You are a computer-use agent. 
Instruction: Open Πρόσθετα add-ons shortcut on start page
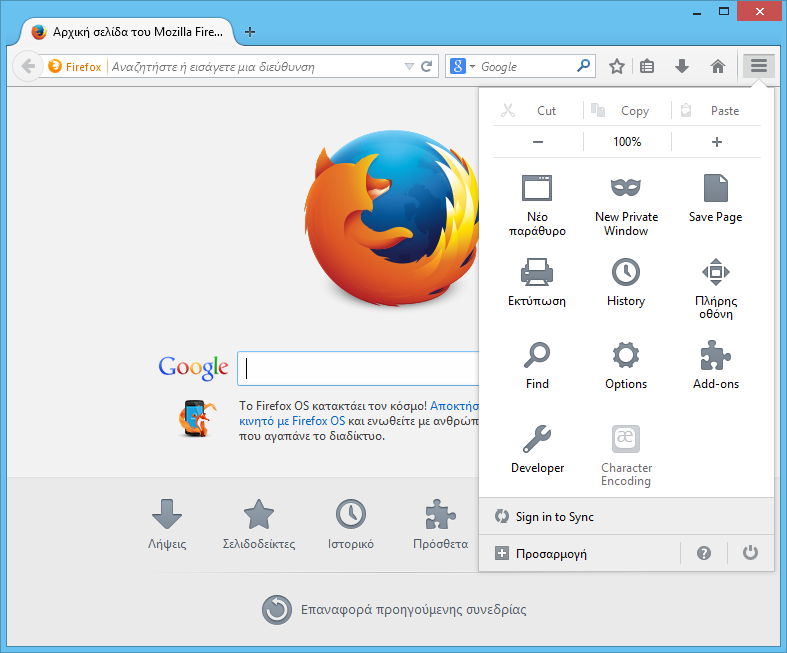point(440,525)
